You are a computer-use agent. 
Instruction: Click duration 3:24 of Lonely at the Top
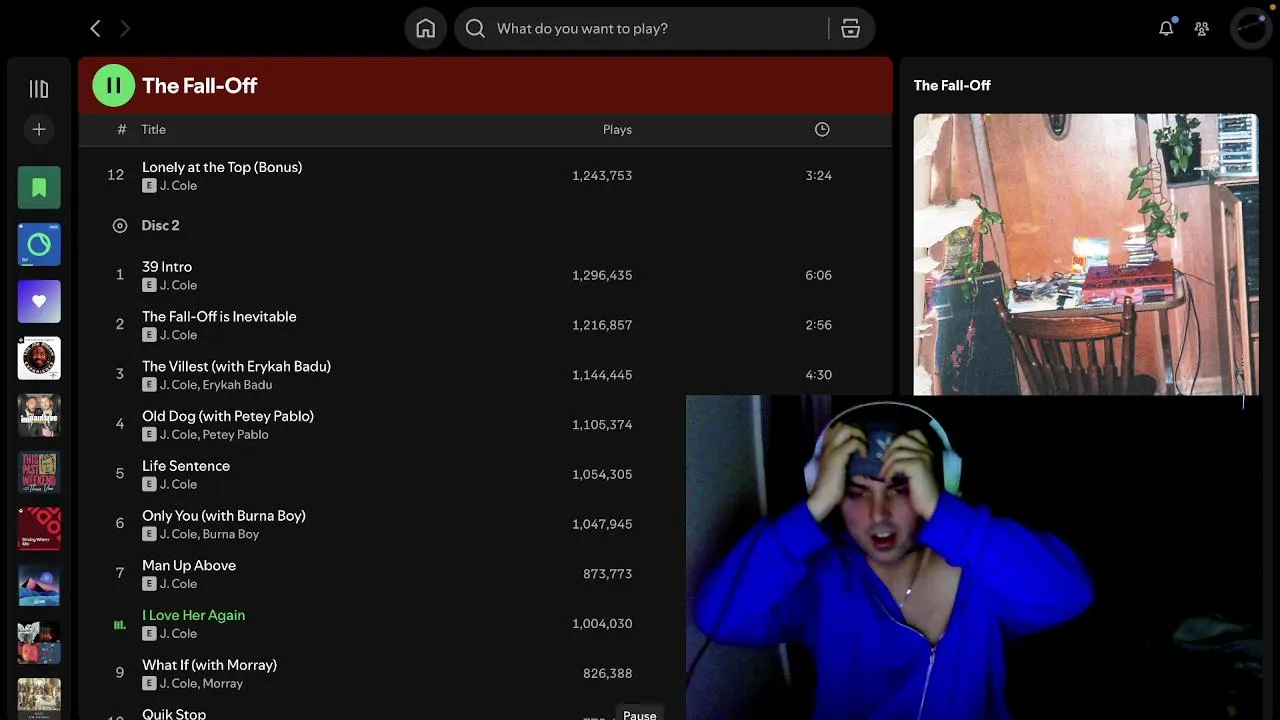(818, 175)
